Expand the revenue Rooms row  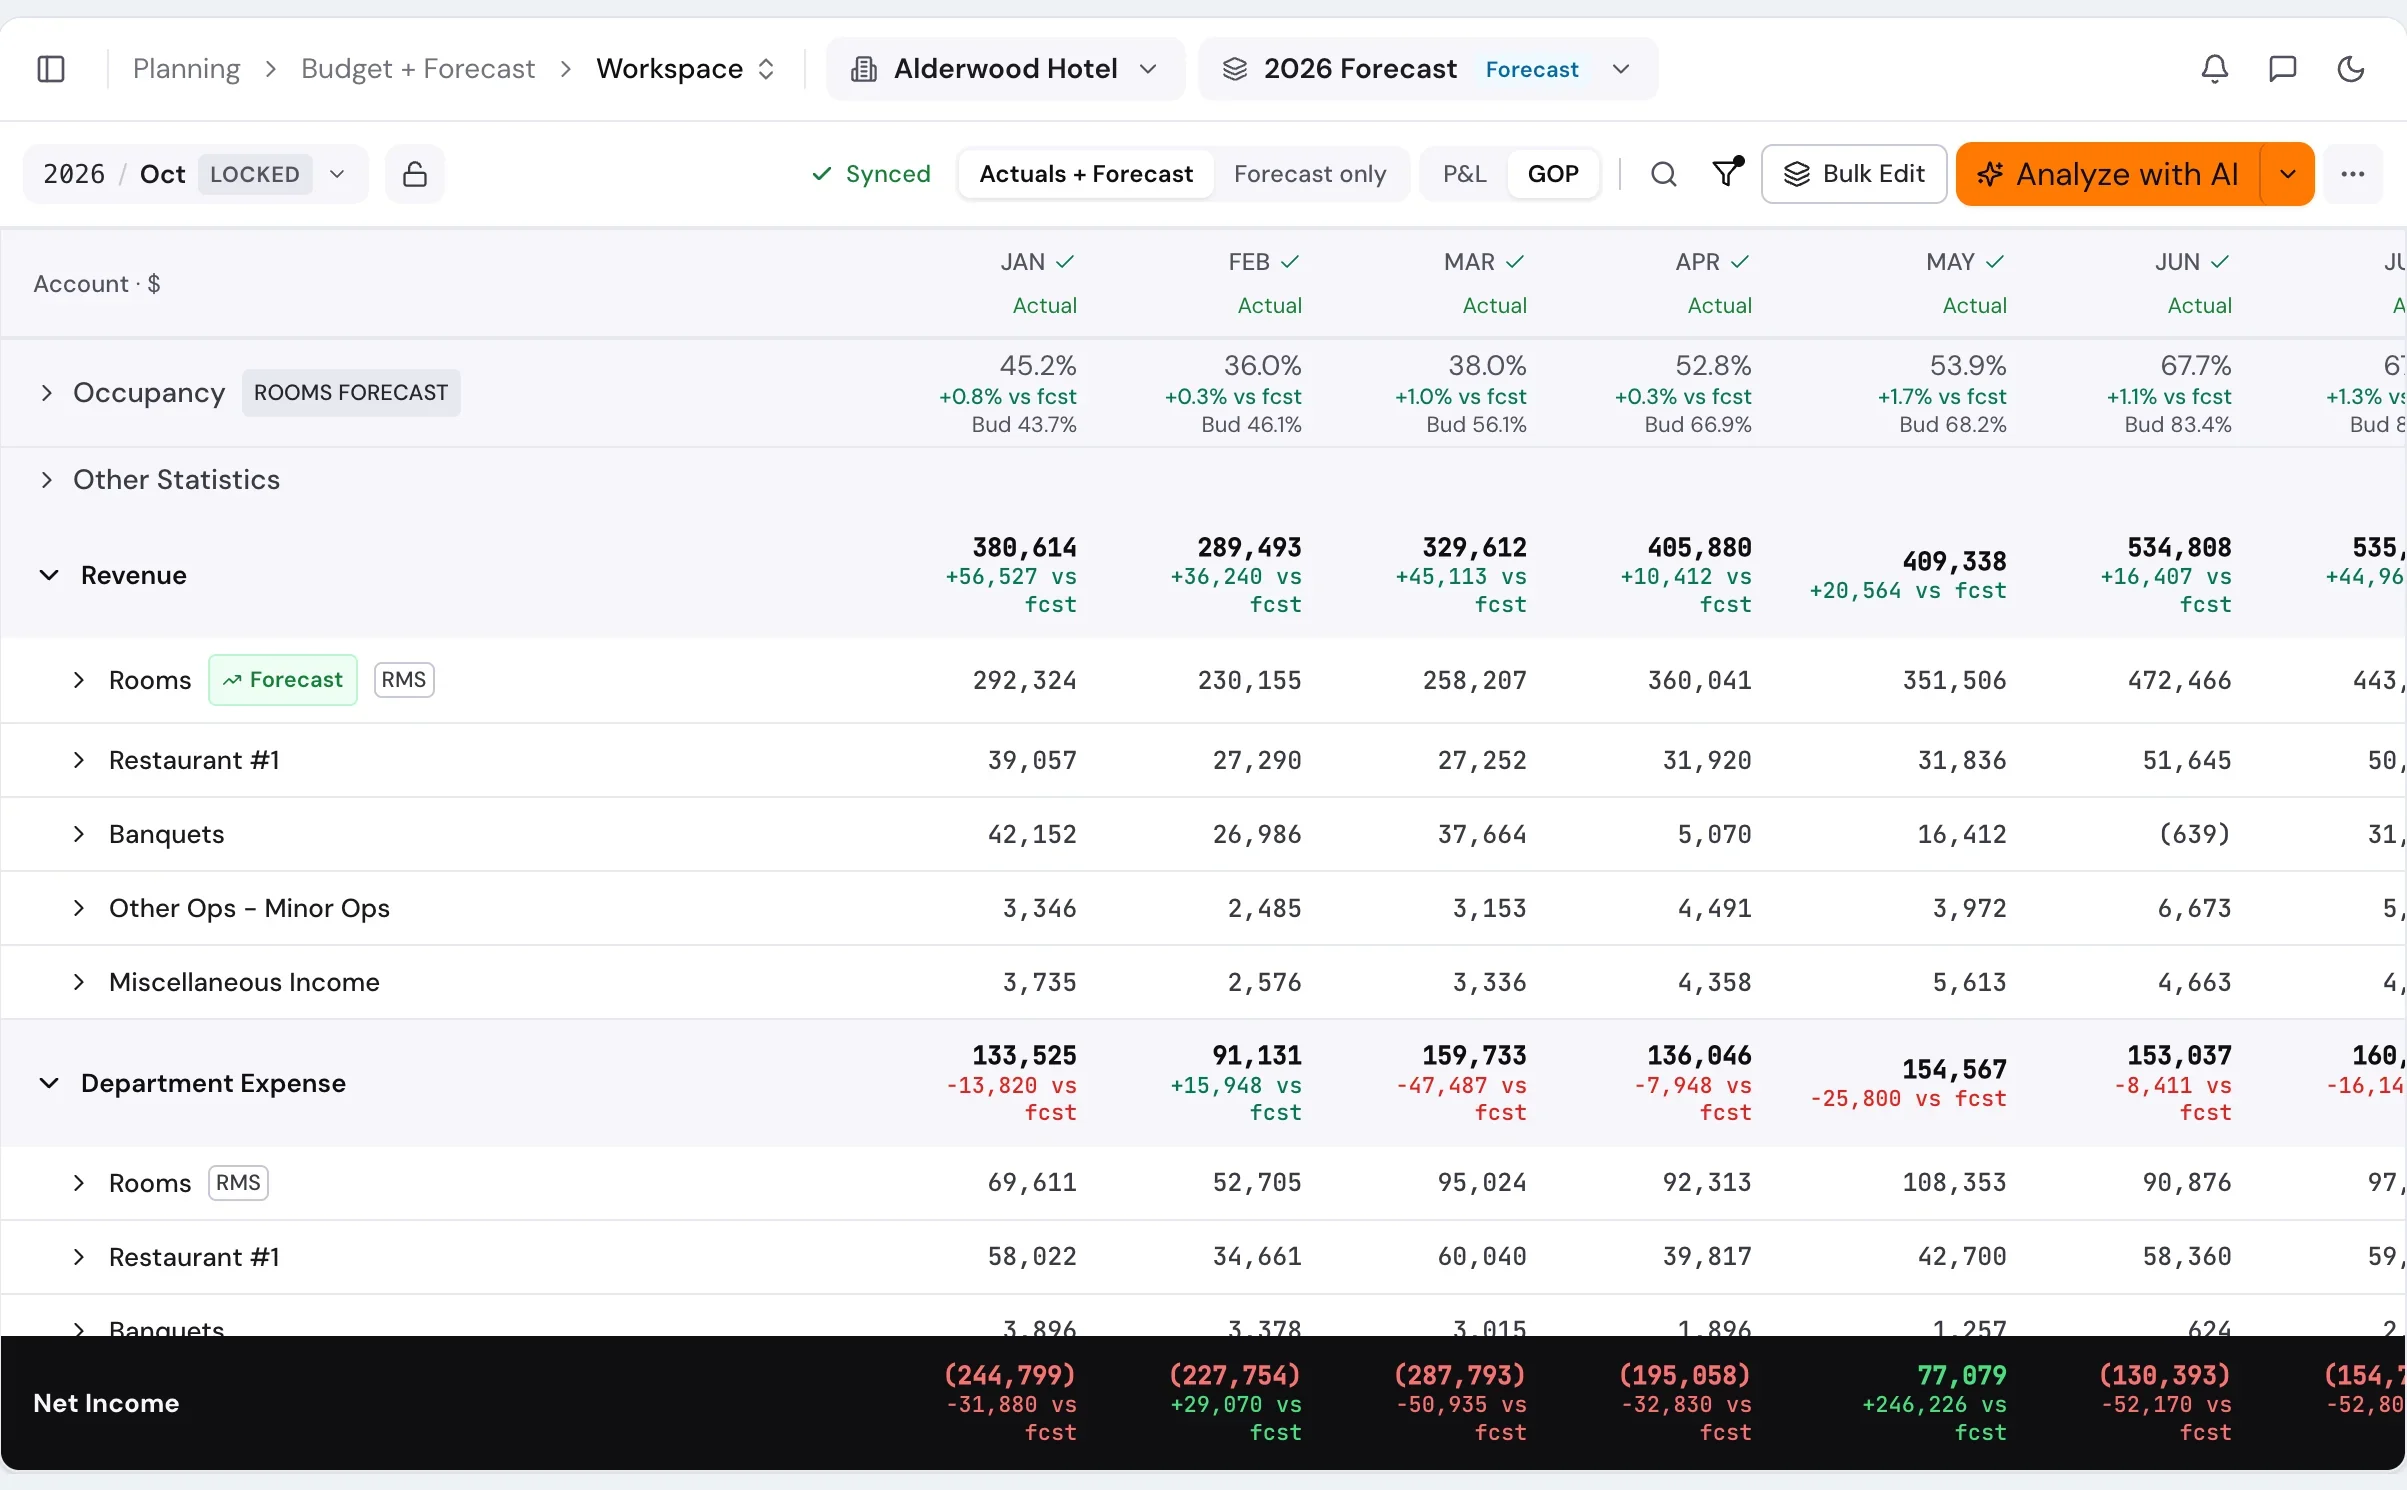[78, 680]
